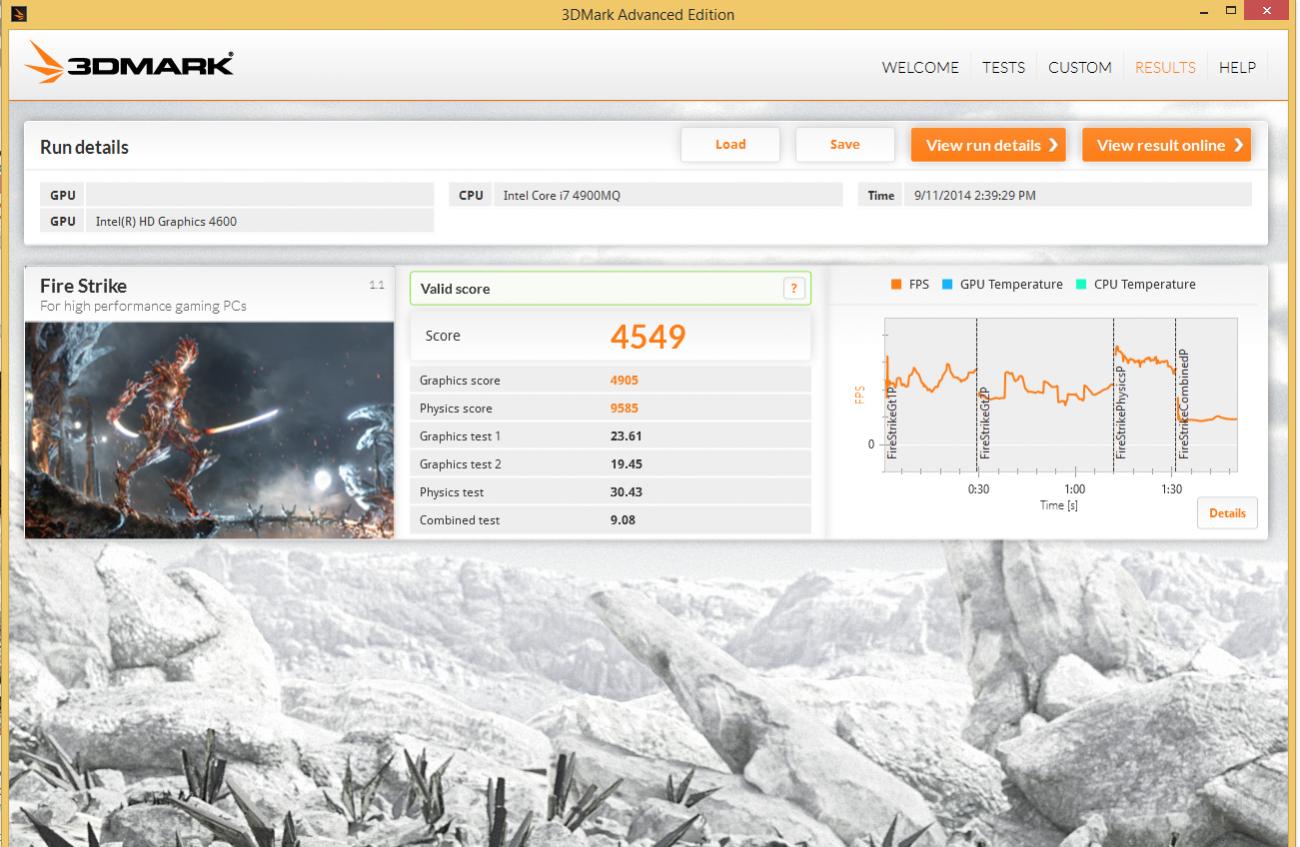
Task: Click the Graphics score value 4905
Action: point(624,380)
